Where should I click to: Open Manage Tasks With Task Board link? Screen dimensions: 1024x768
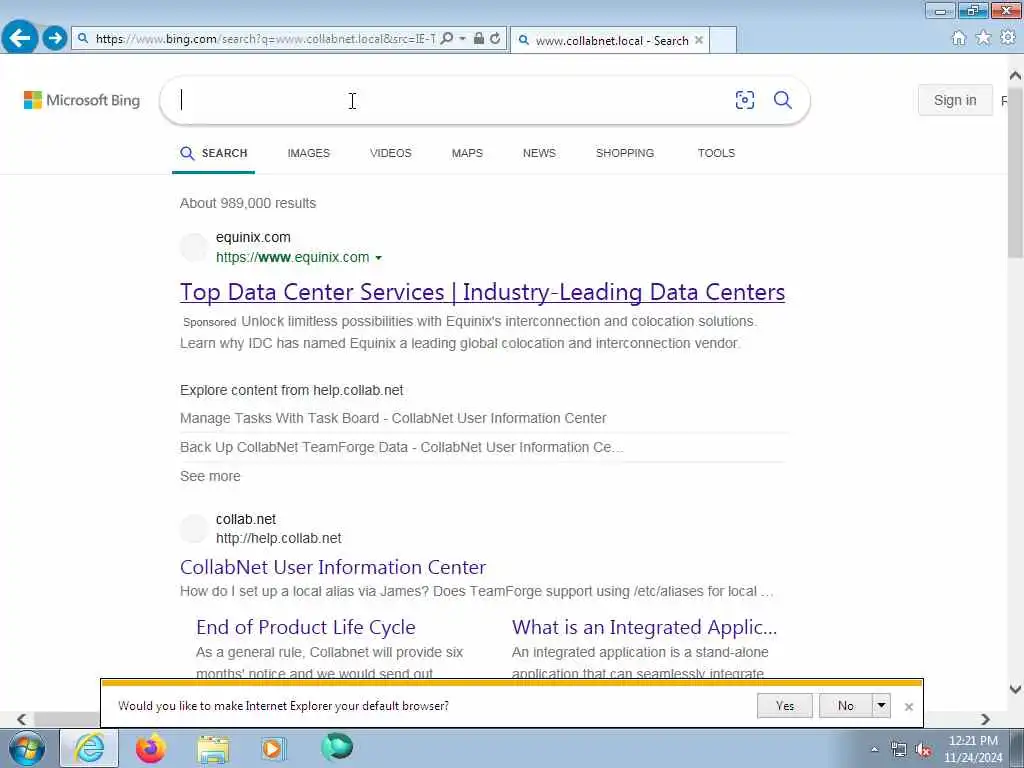(x=393, y=418)
